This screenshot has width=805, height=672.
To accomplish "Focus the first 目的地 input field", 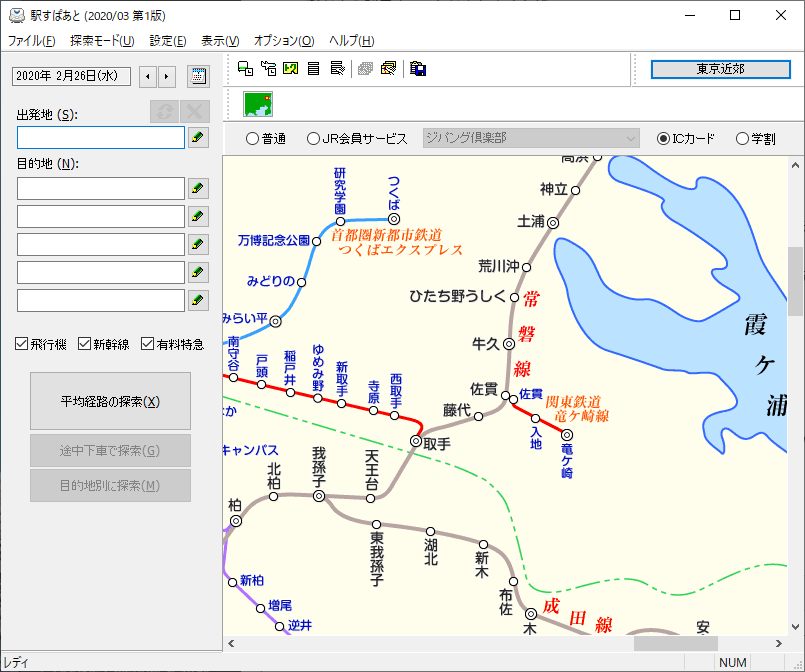I will (101, 188).
